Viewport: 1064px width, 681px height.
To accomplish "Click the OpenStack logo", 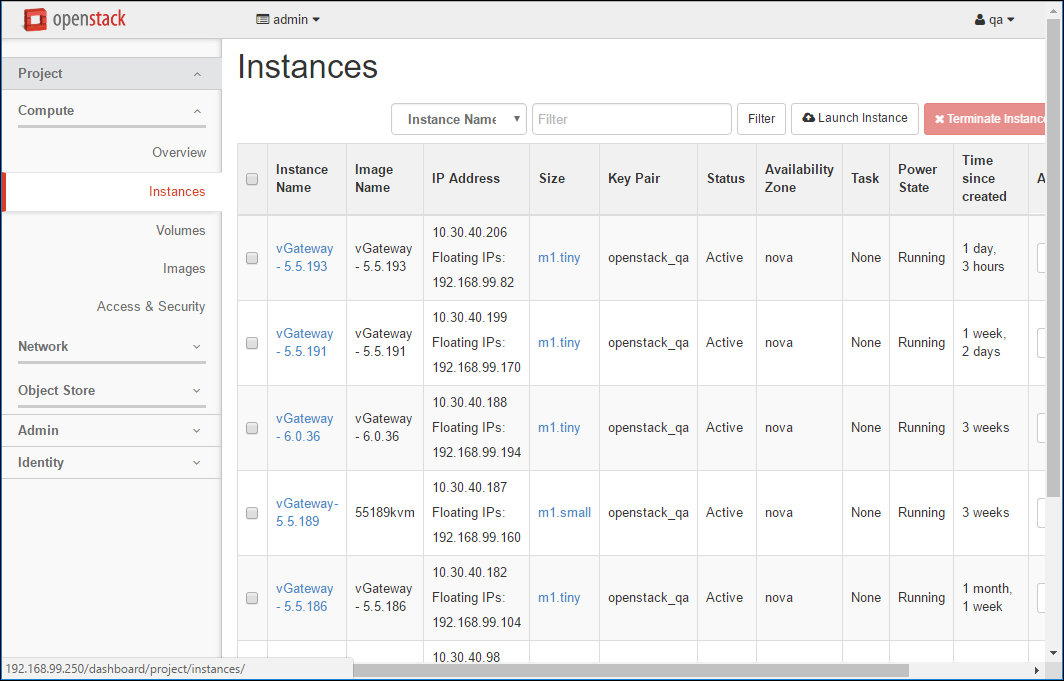I will 74,19.
